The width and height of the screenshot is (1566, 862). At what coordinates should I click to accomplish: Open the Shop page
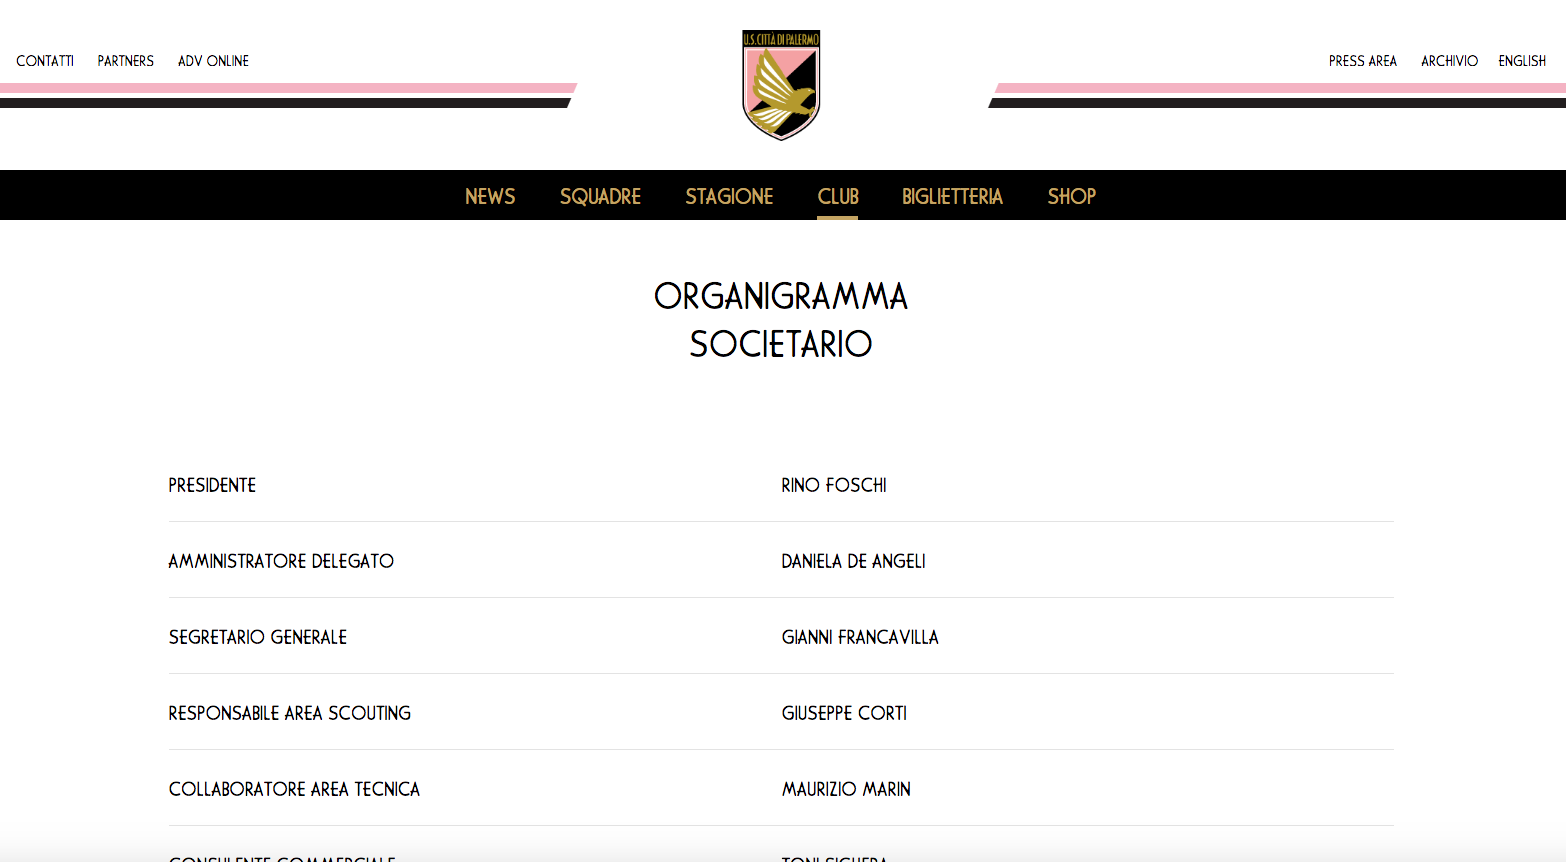coord(1072,196)
